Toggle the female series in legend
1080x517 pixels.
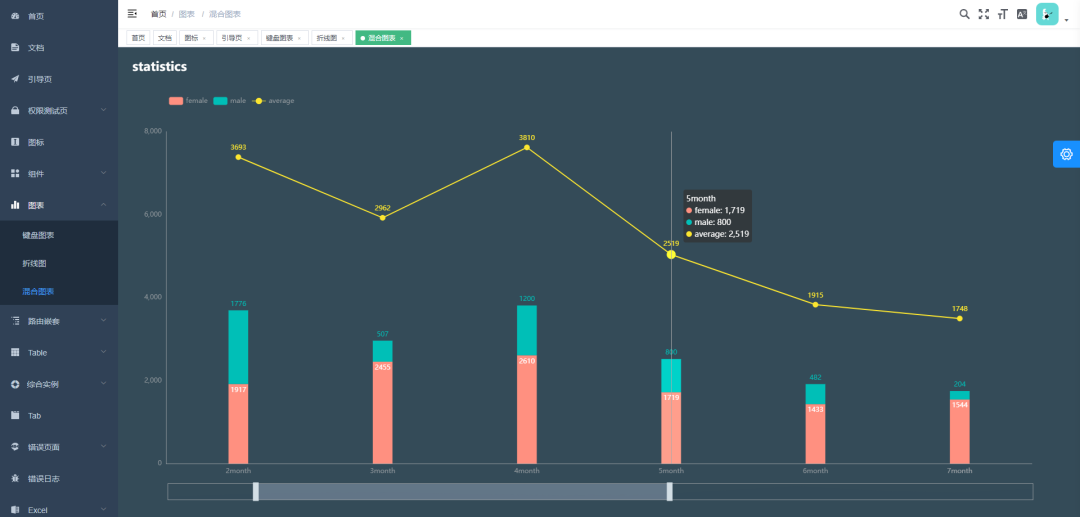(x=188, y=101)
